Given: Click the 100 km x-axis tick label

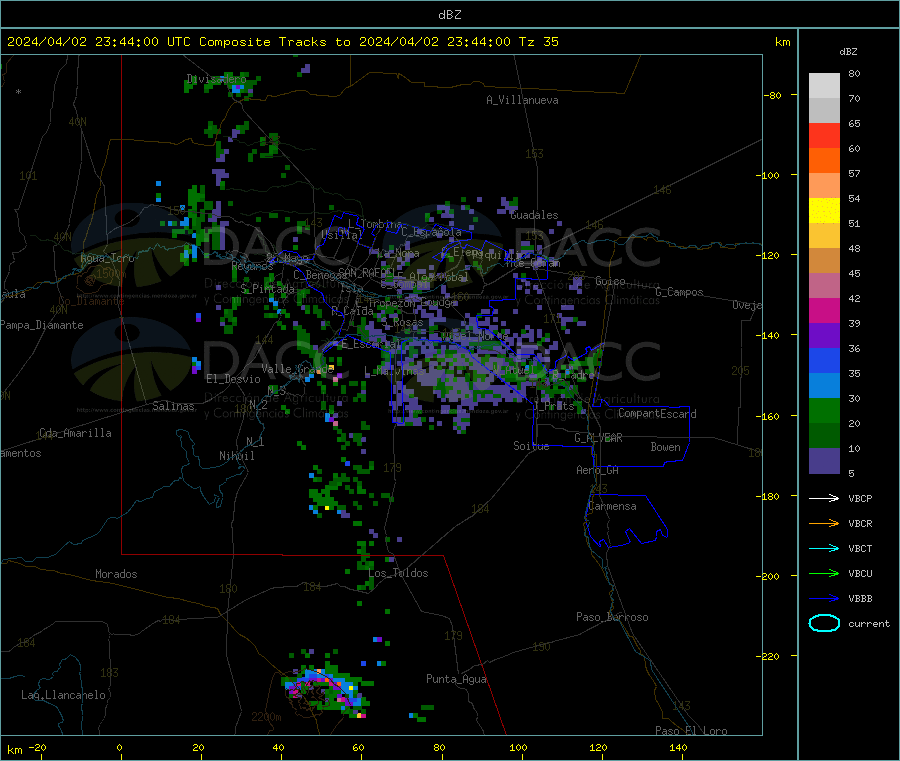Looking at the screenshot, I should 518,747.
